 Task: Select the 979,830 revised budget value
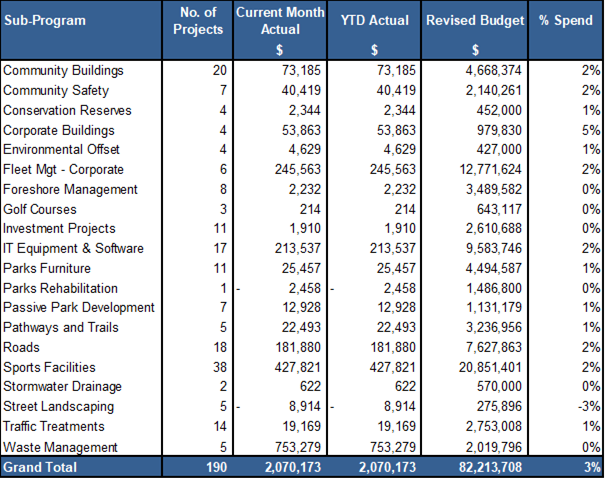[x=499, y=130]
